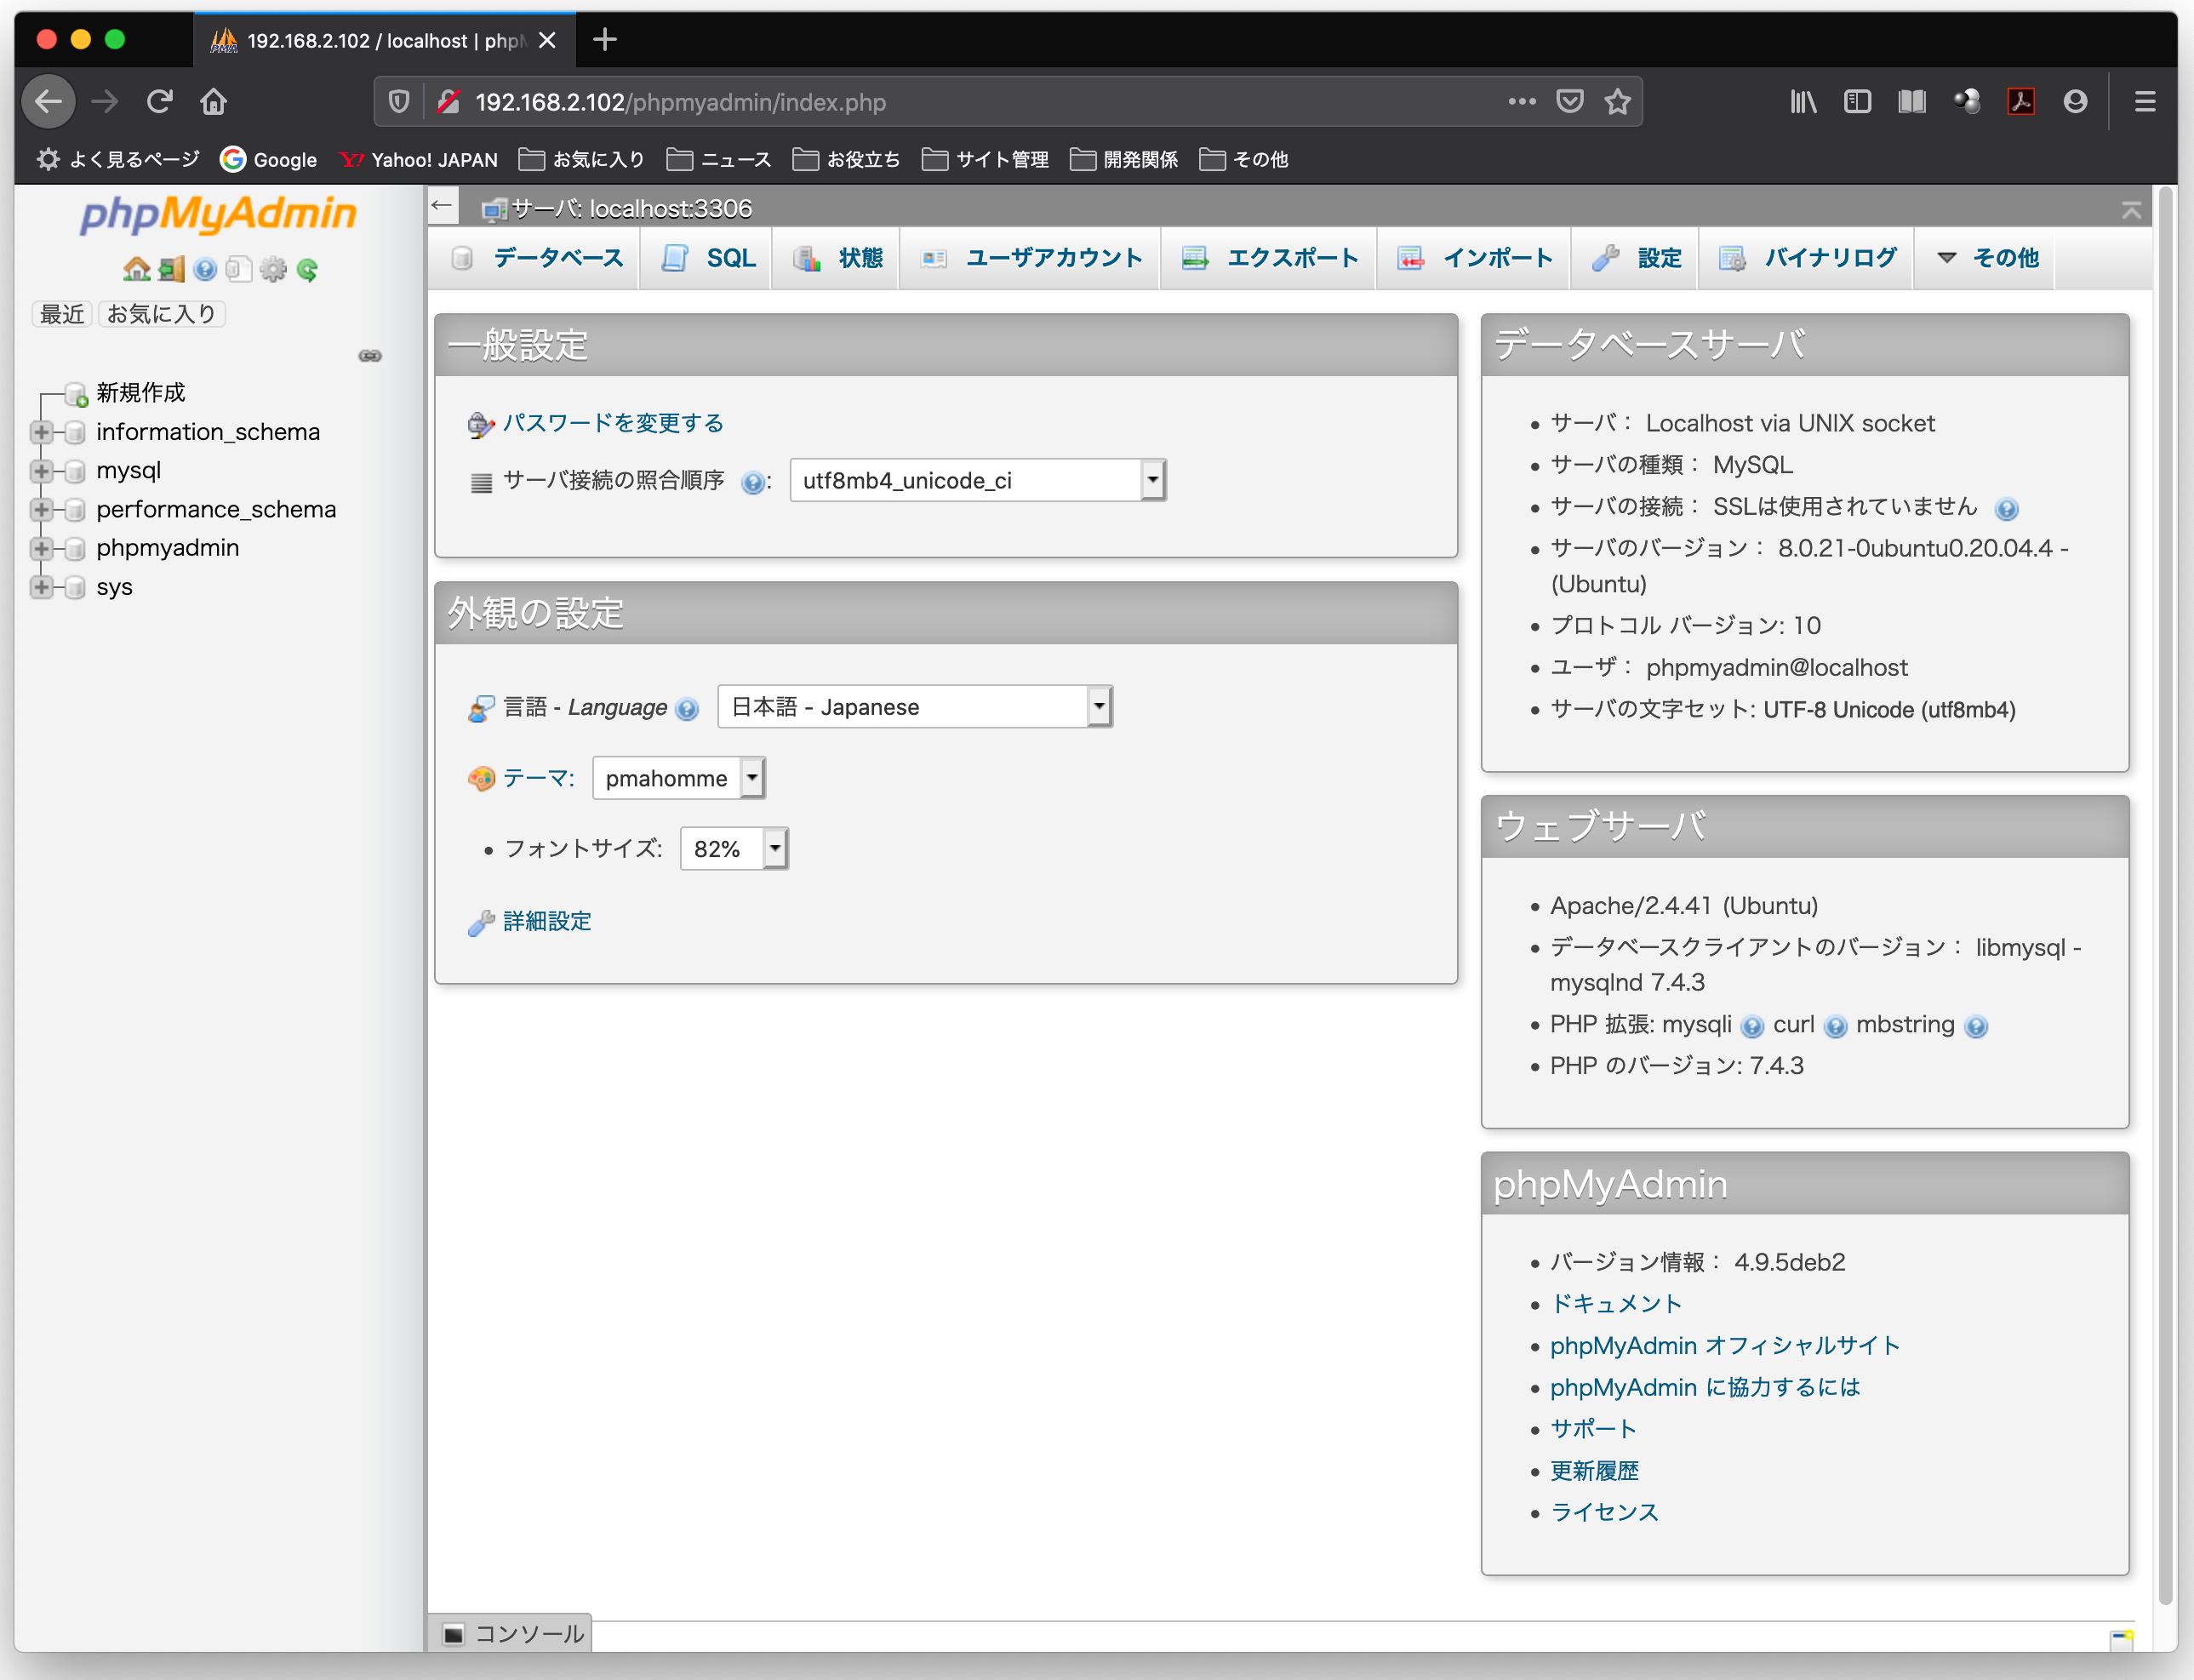Image resolution: width=2194 pixels, height=1680 pixels.
Task: Open the ドキュメント link
Action: click(x=1616, y=1304)
